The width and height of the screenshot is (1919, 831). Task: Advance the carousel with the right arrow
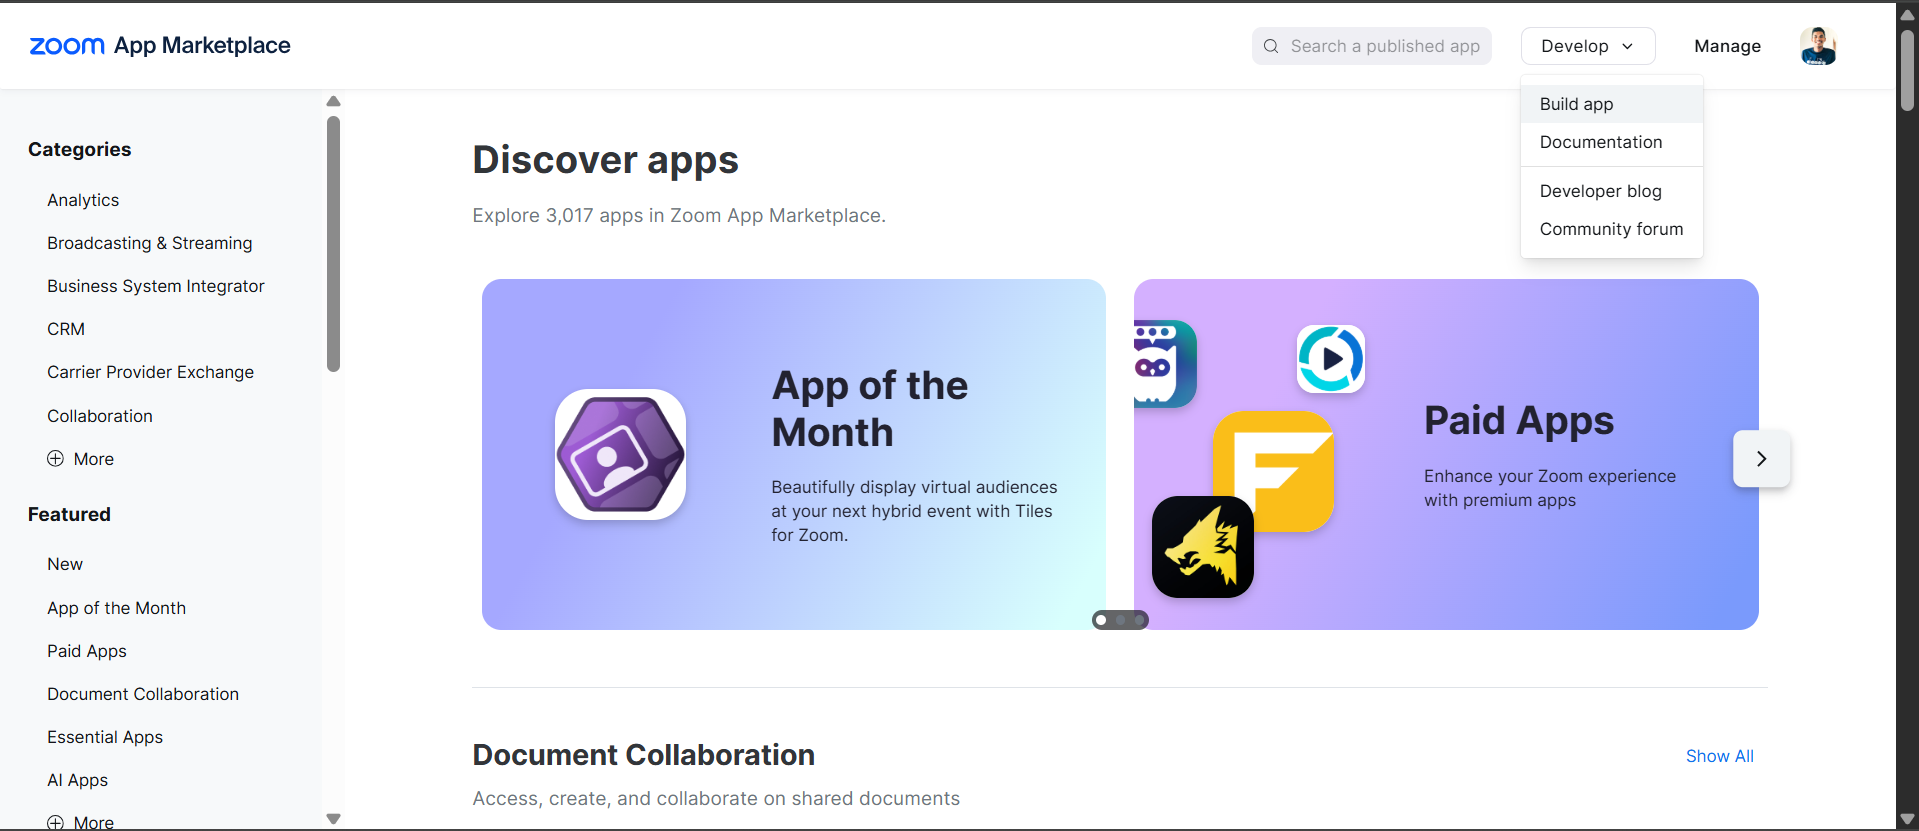click(x=1761, y=459)
